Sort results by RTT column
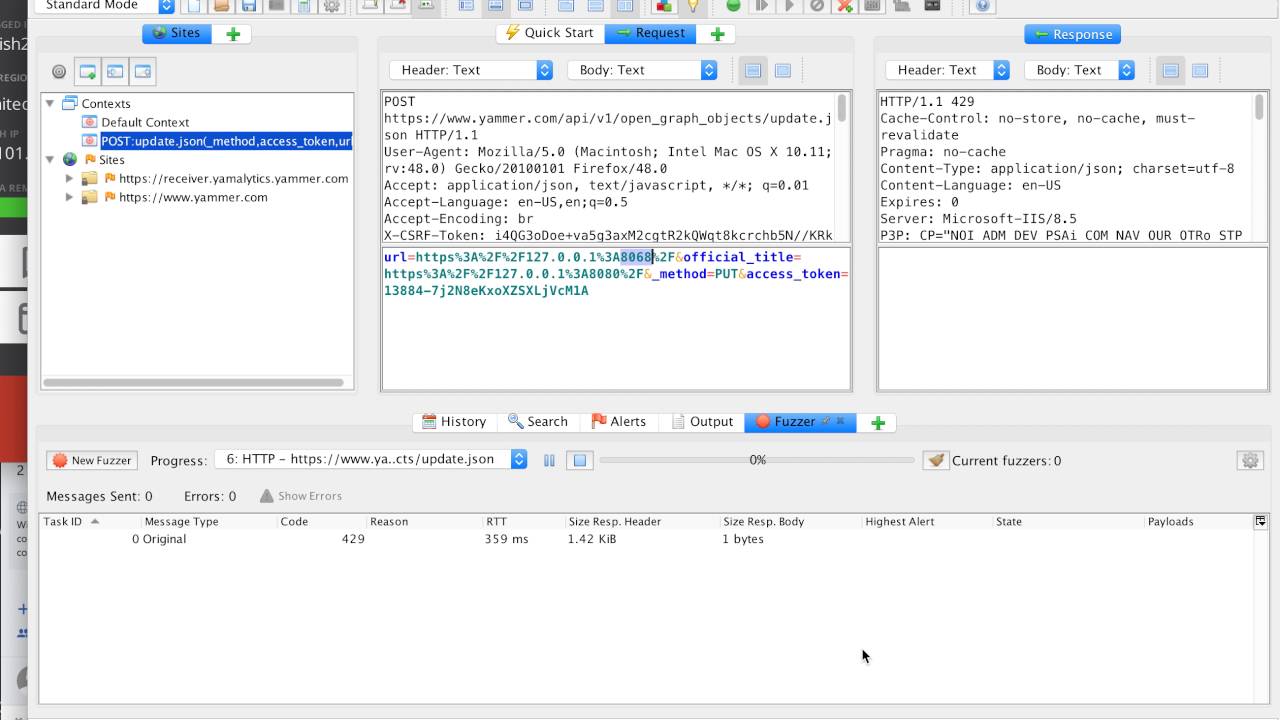The width and height of the screenshot is (1280, 720). [x=523, y=521]
